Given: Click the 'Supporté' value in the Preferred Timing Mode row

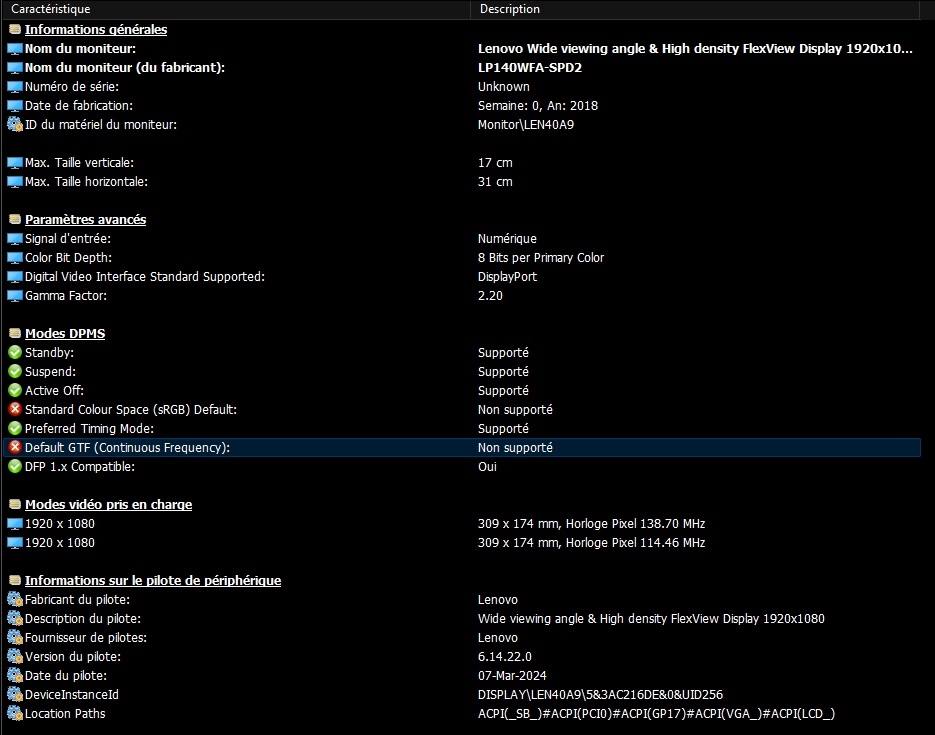Looking at the screenshot, I should (x=503, y=429).
